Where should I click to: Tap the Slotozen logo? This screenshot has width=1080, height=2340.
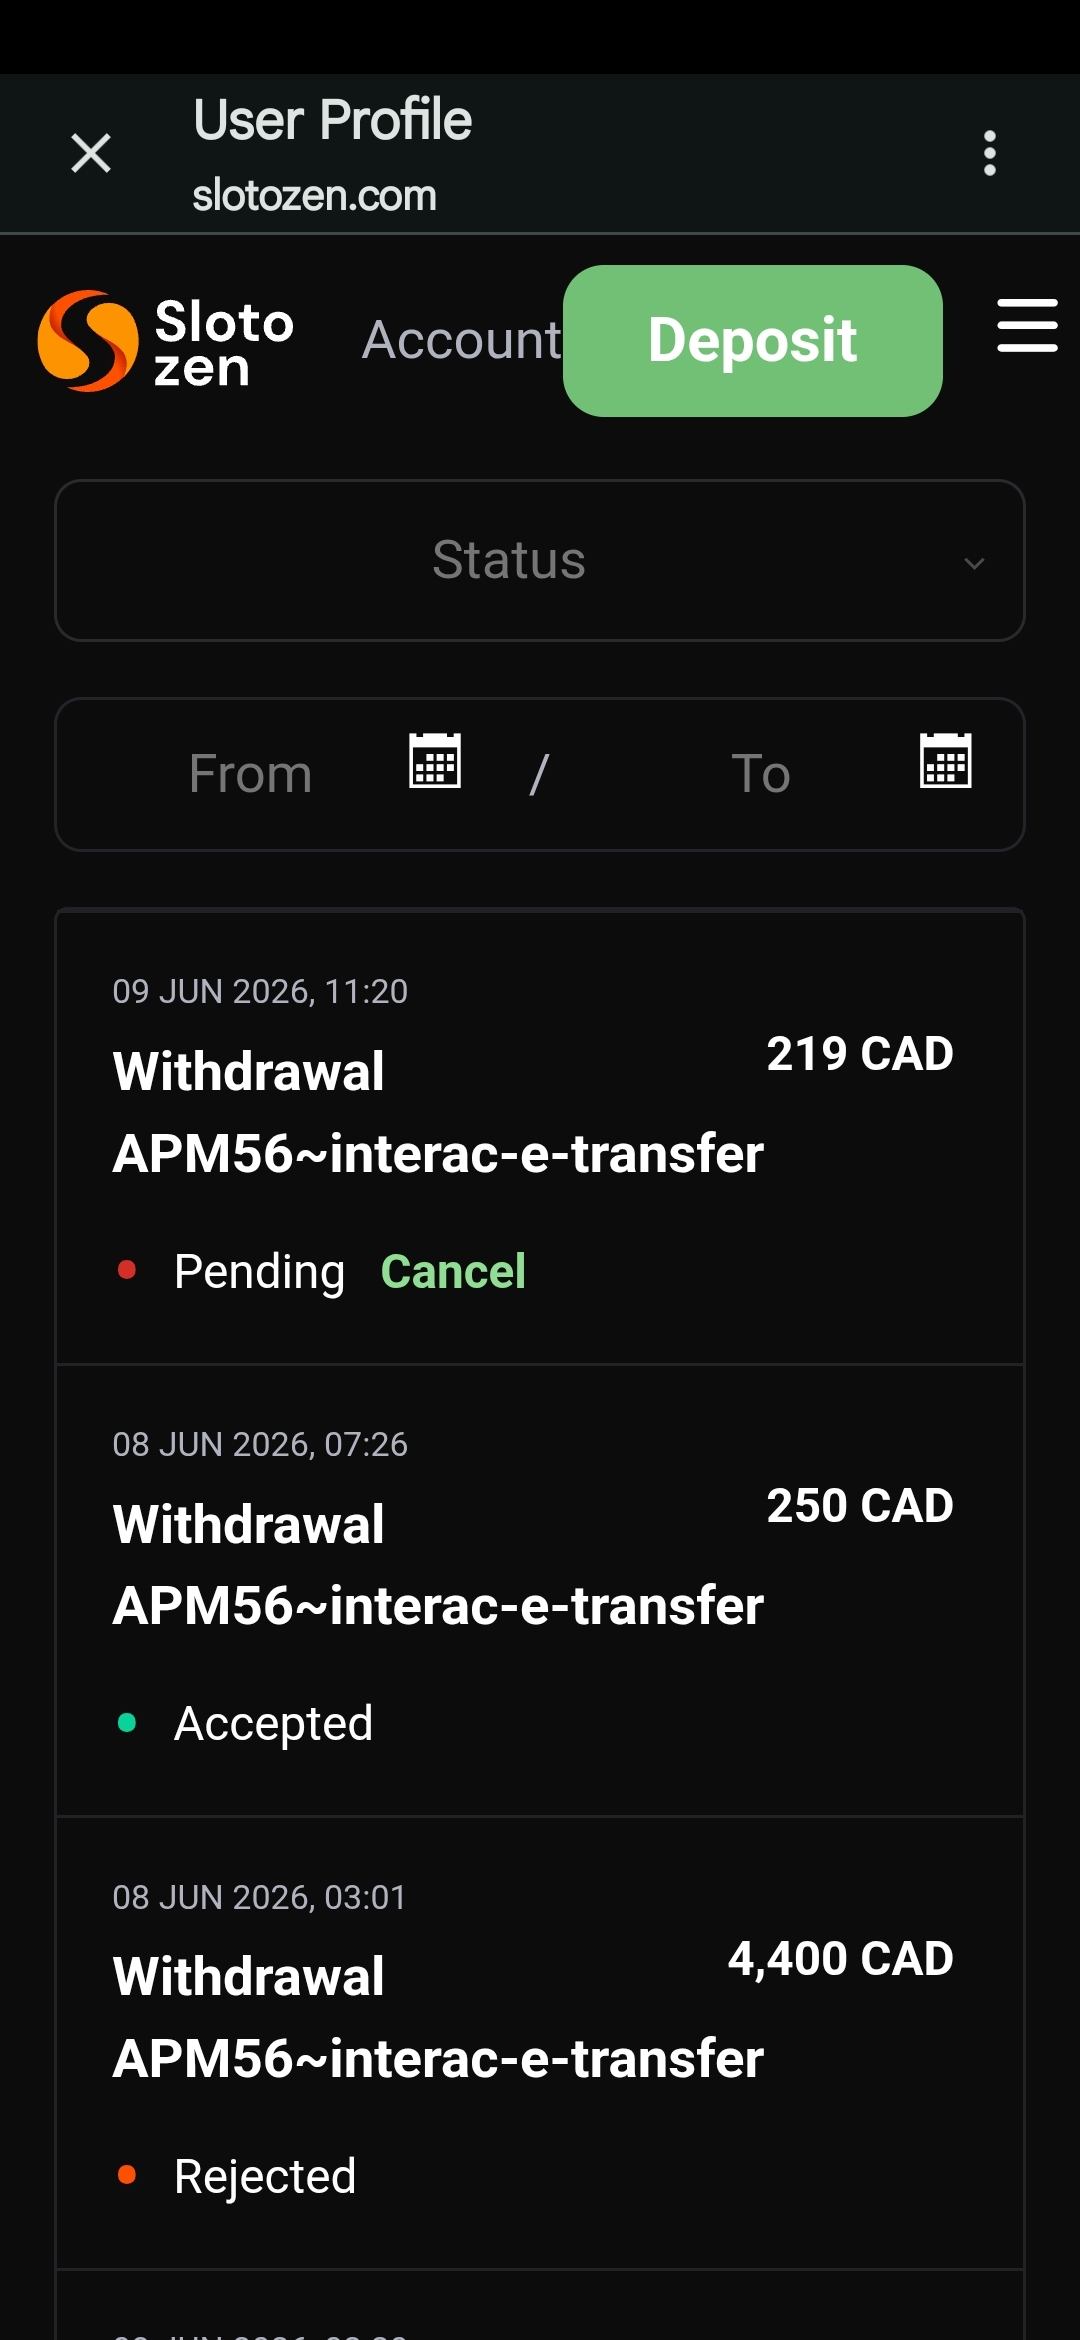pos(166,341)
